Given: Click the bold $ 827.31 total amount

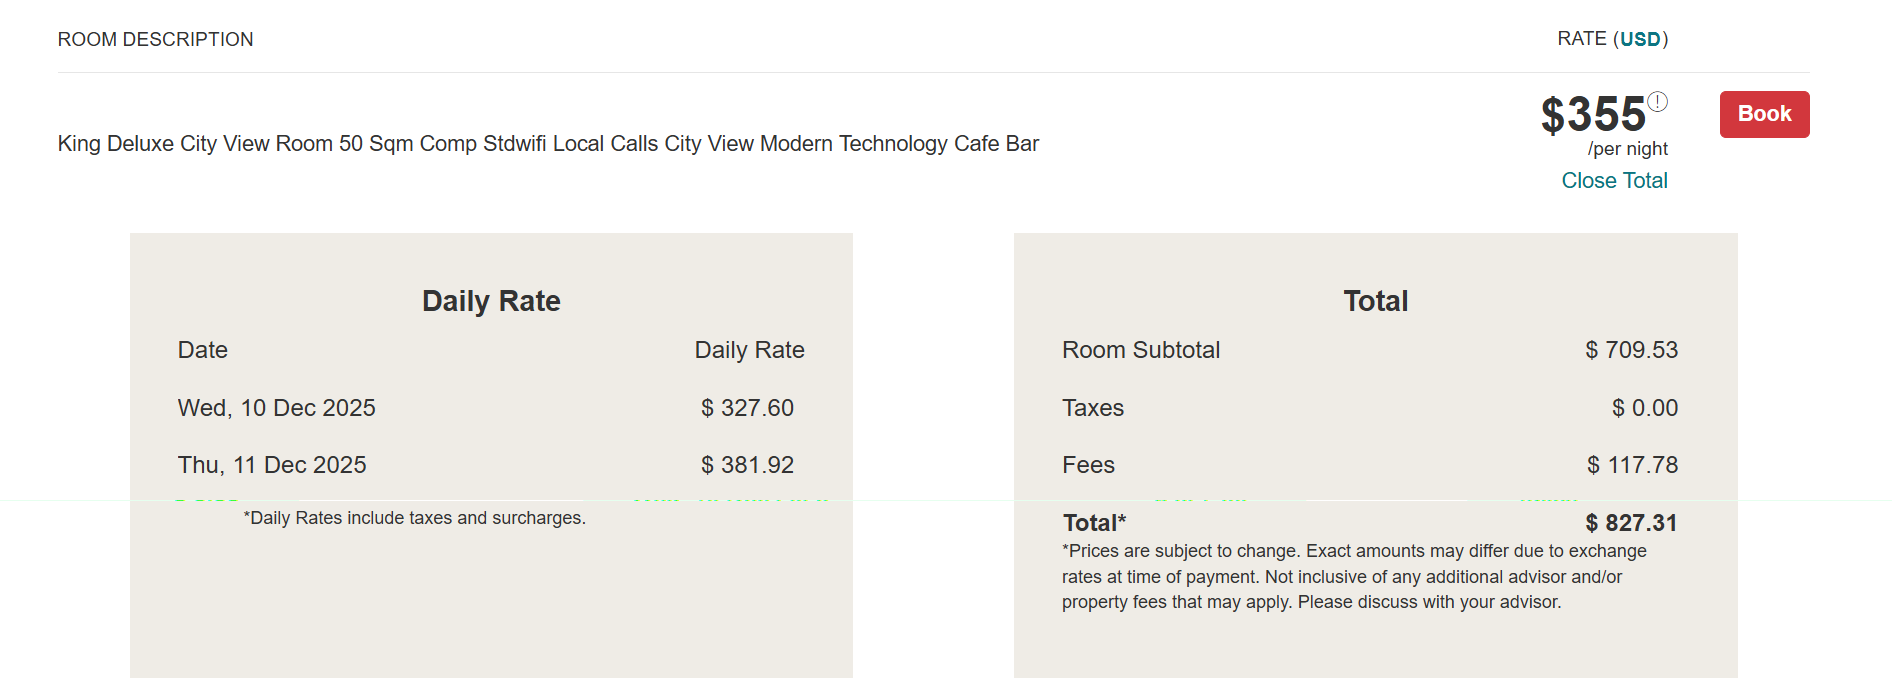Looking at the screenshot, I should [x=1631, y=523].
